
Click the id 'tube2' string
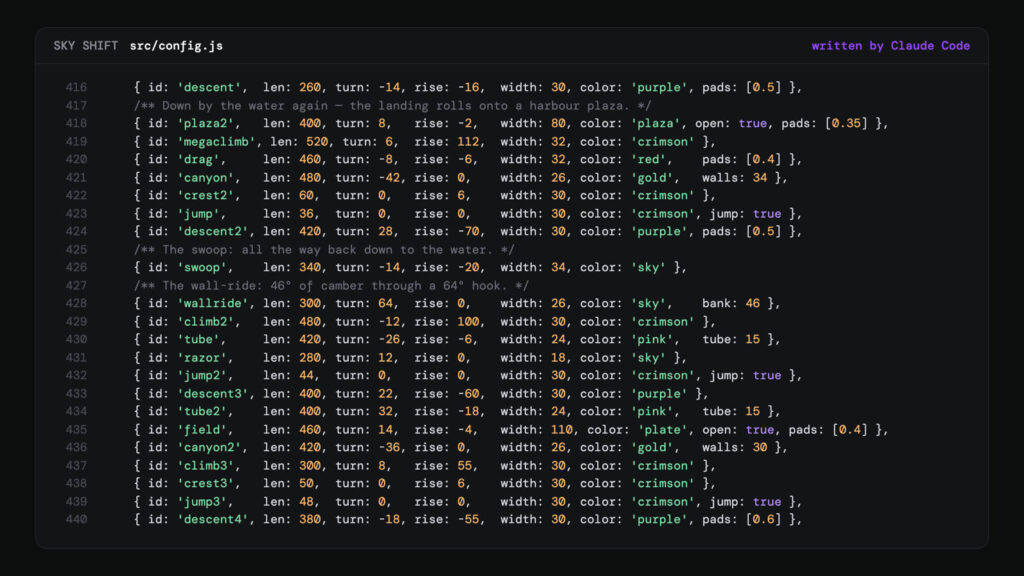(202, 411)
